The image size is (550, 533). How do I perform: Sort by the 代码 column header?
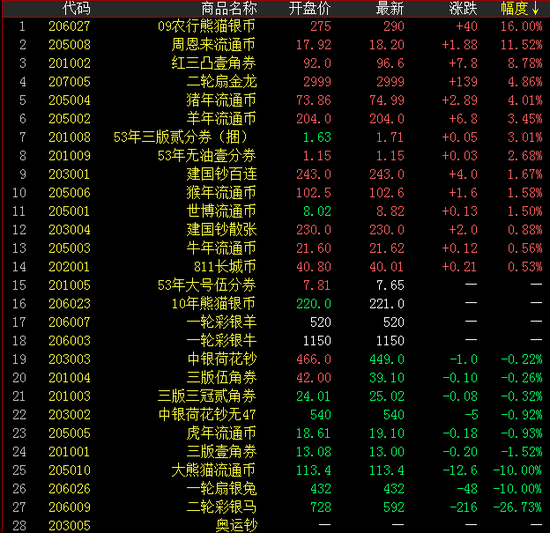point(76,8)
